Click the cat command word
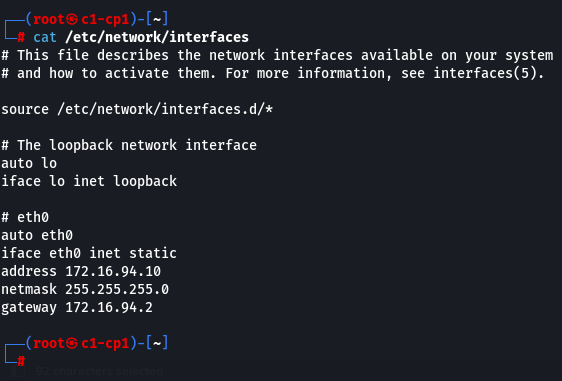Screen dimensions: 562x381 45,37
